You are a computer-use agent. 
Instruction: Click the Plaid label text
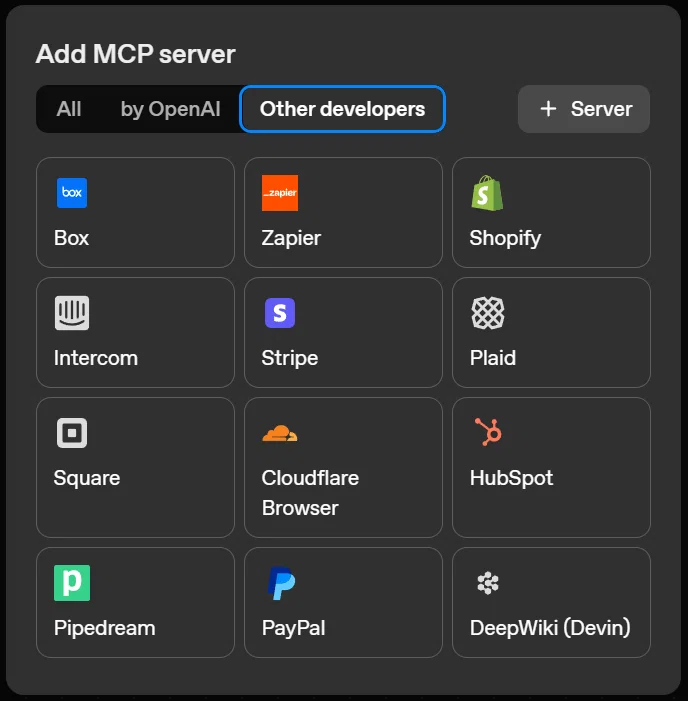(x=493, y=358)
